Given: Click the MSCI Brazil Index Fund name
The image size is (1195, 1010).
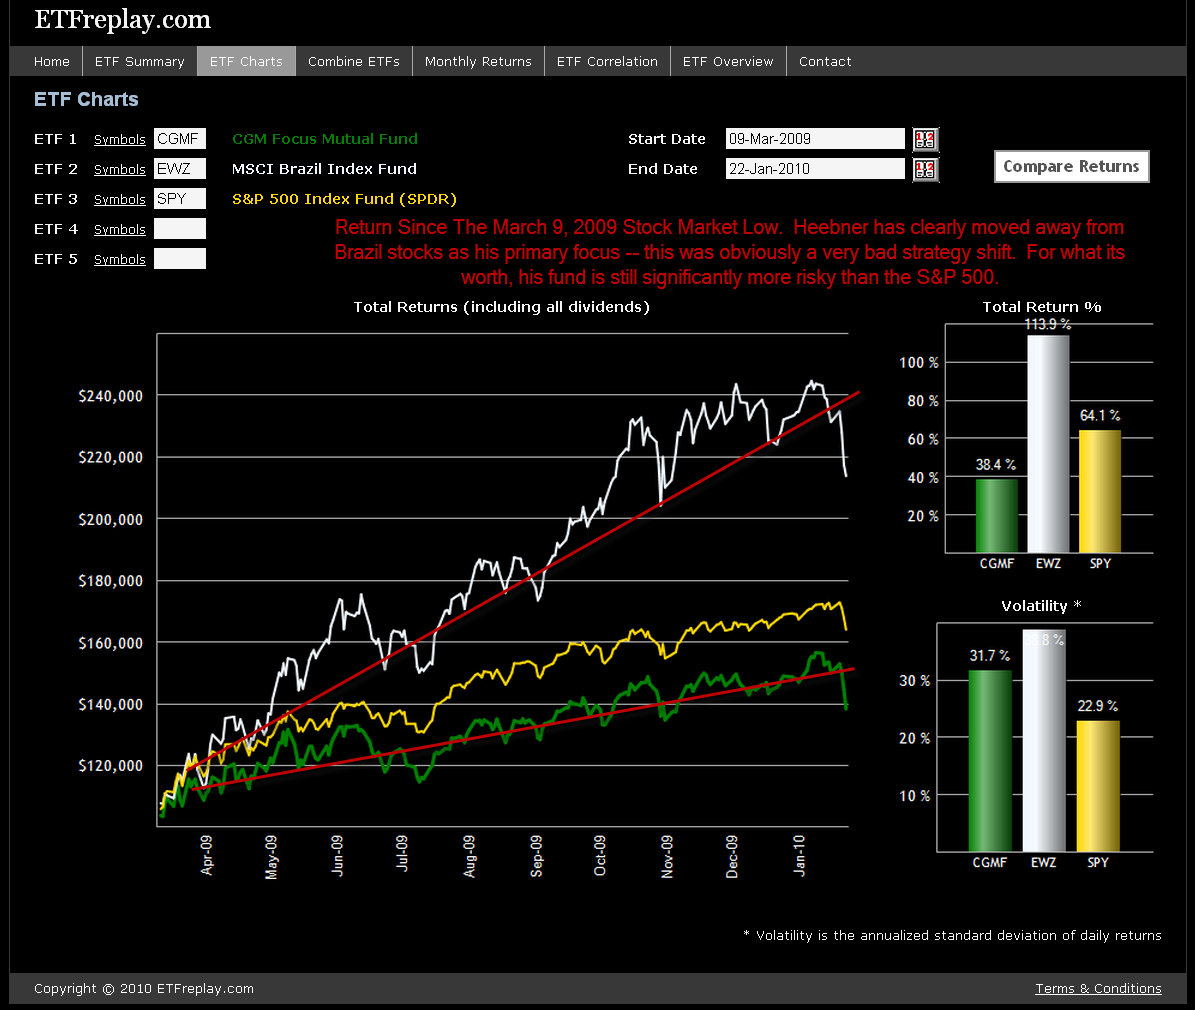Looking at the screenshot, I should pos(324,168).
